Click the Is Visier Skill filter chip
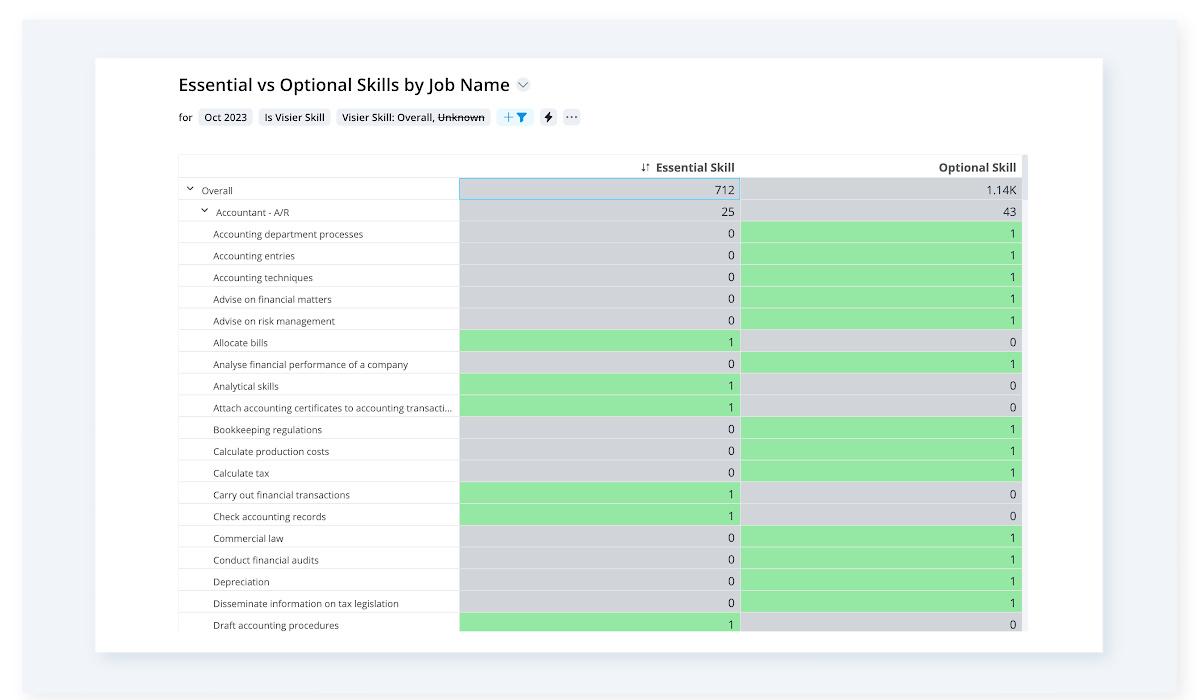Screen dimensions: 1200x700 tap(294, 117)
